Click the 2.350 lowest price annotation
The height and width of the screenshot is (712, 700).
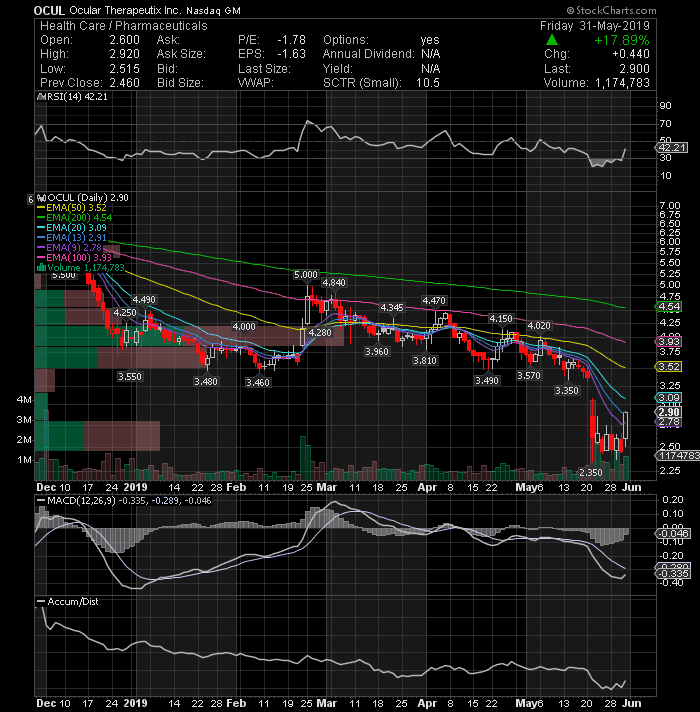[591, 473]
